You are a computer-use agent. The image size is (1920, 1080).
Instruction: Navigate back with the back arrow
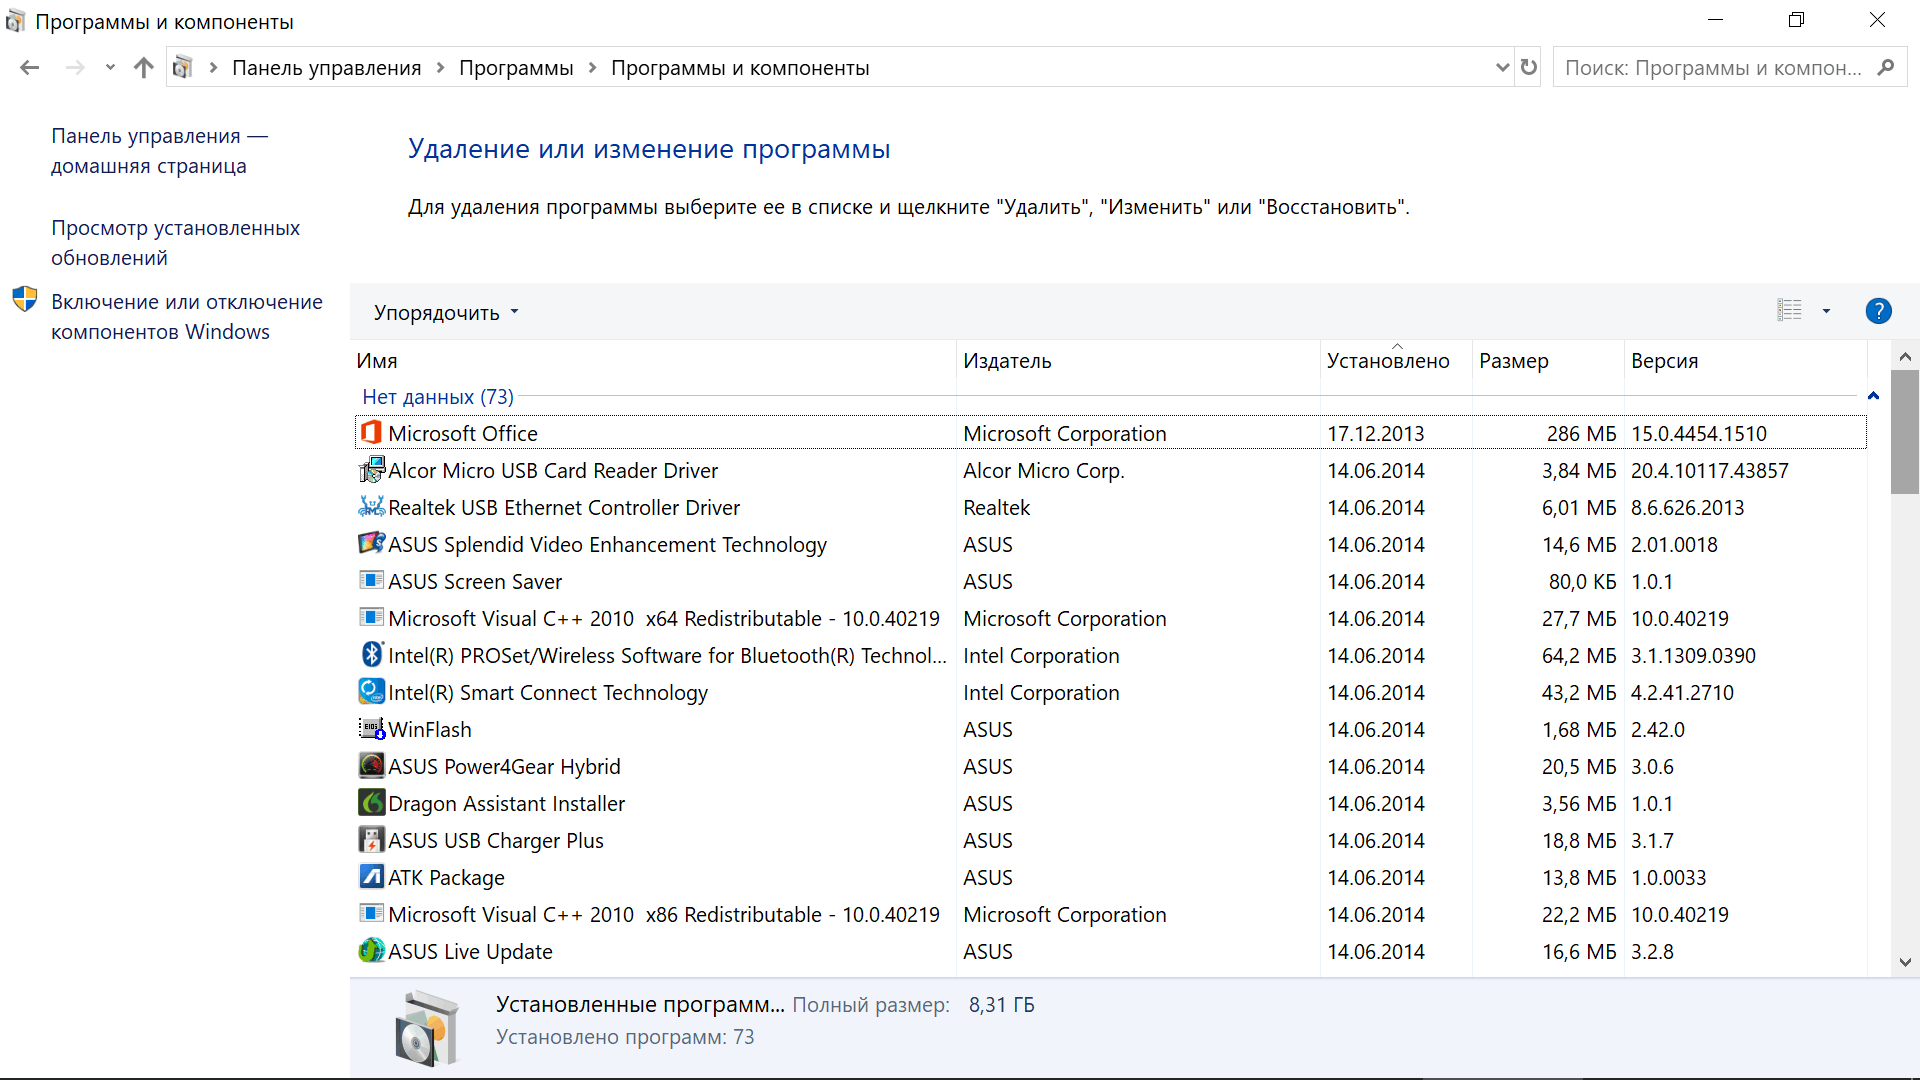[x=30, y=67]
